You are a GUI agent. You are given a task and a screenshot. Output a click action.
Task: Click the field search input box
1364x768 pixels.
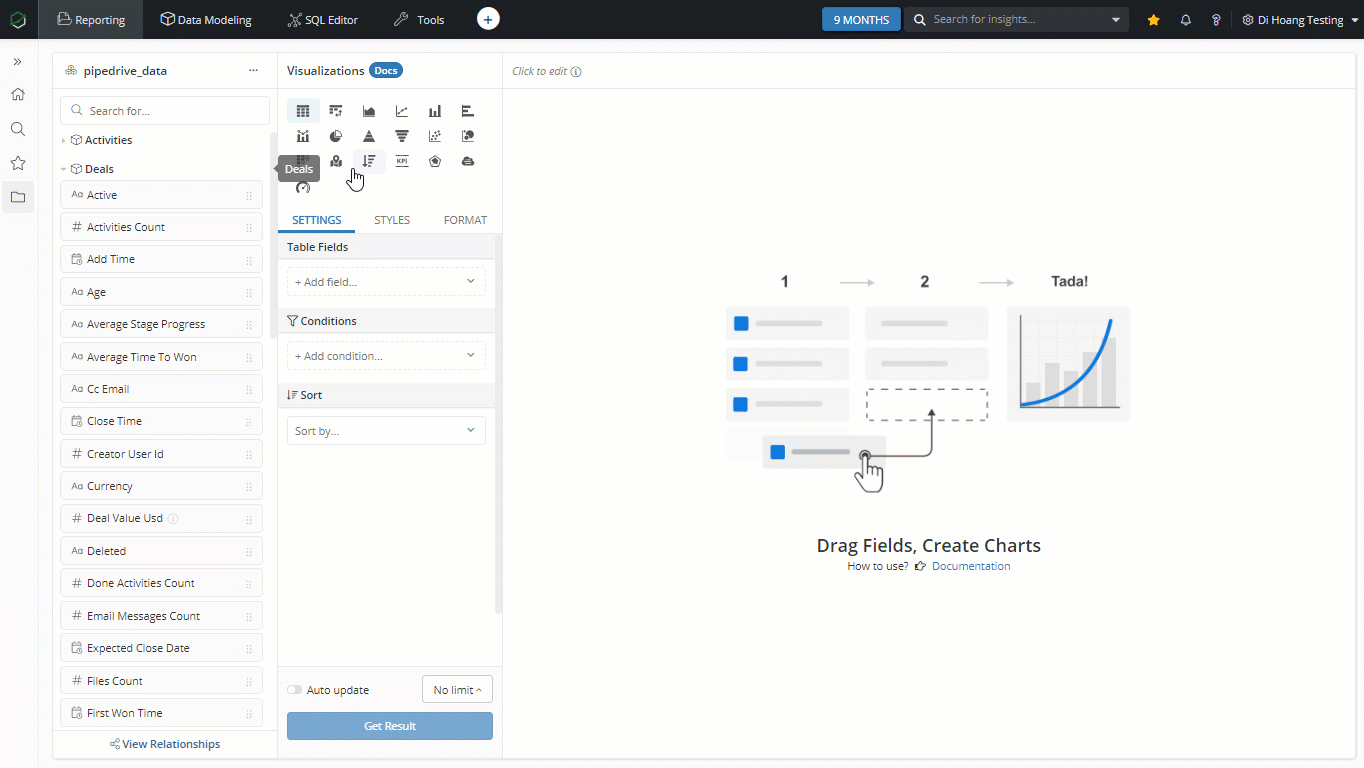point(165,111)
